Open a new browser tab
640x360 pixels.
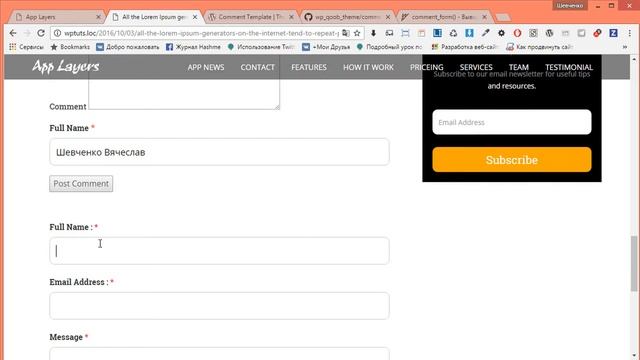pyautogui.click(x=503, y=17)
